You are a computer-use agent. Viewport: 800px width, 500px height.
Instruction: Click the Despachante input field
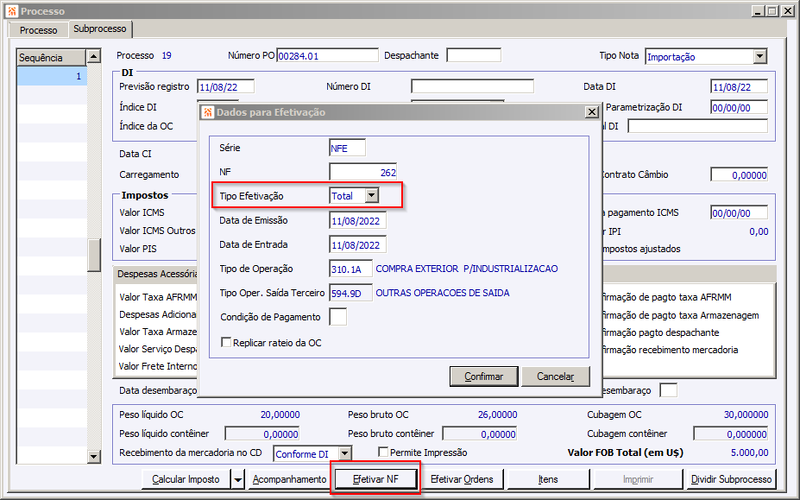pyautogui.click(x=473, y=55)
